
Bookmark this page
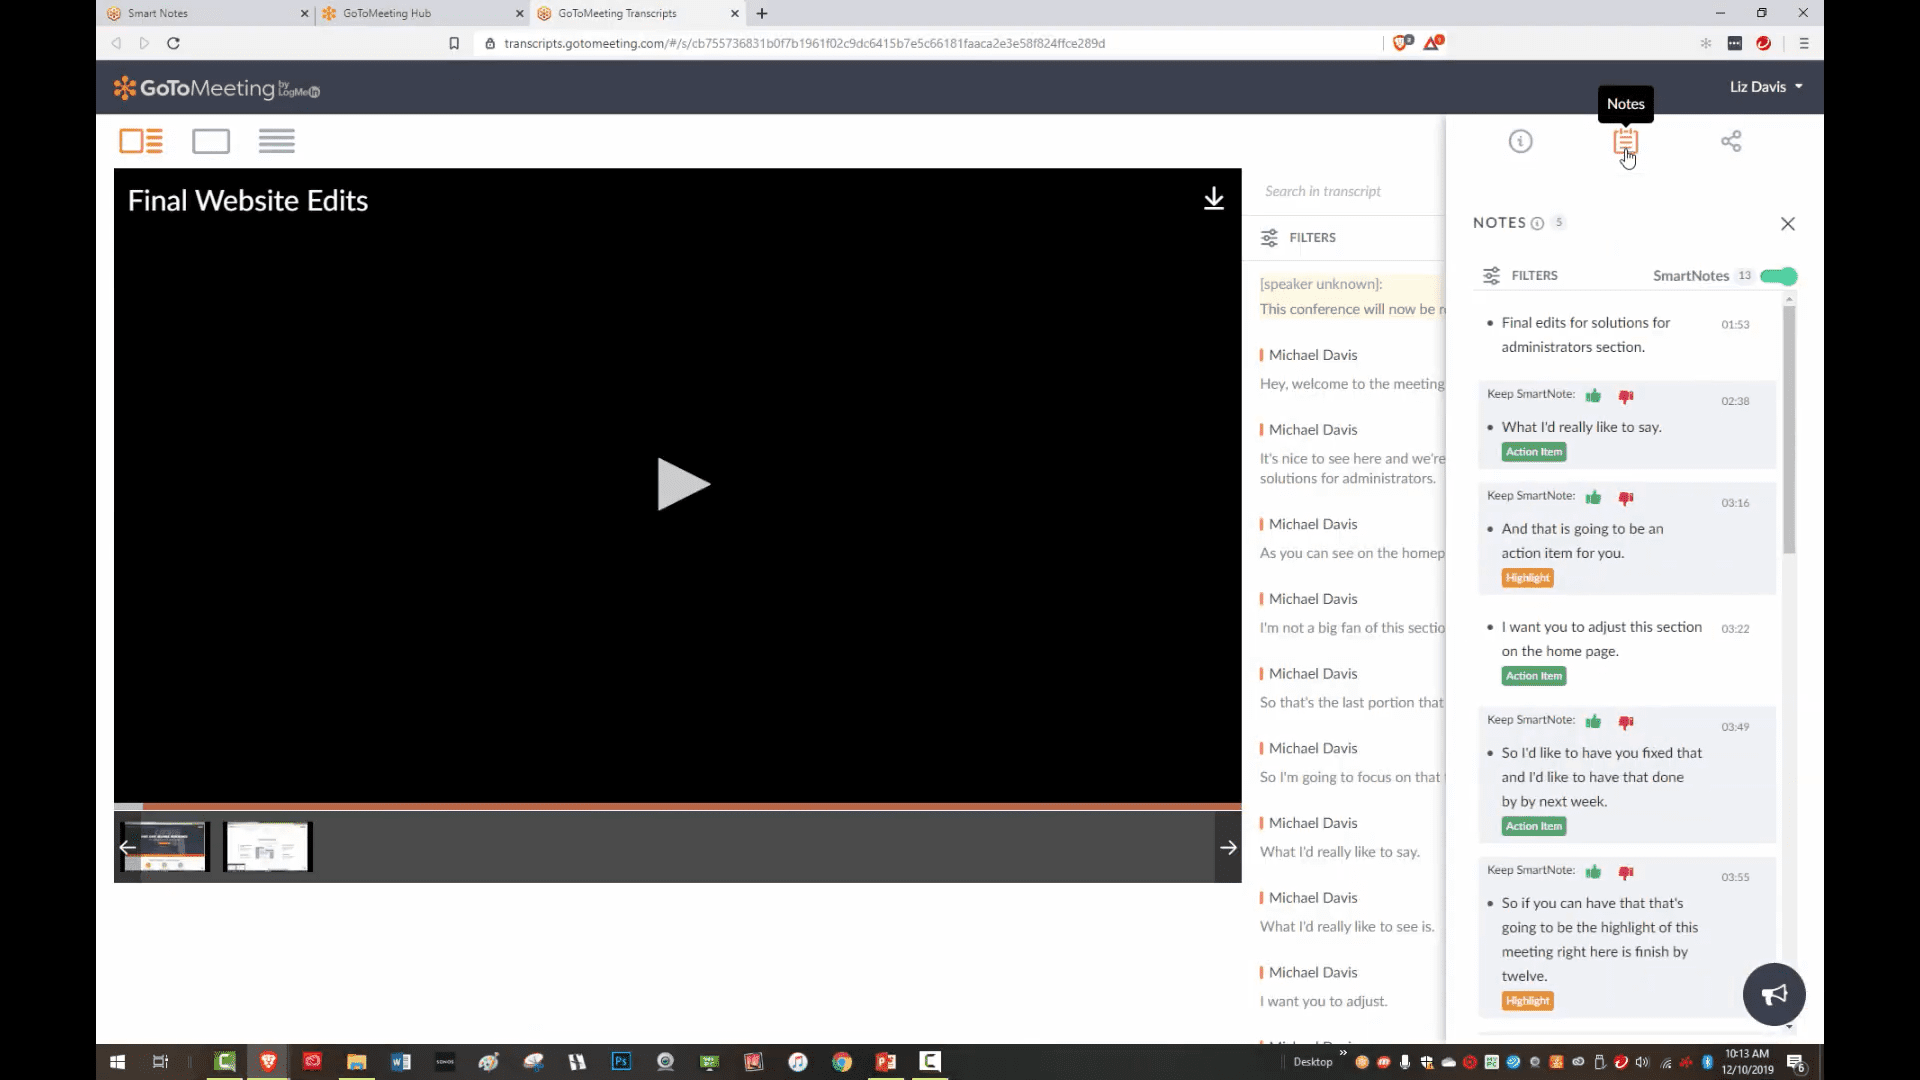[x=454, y=43]
